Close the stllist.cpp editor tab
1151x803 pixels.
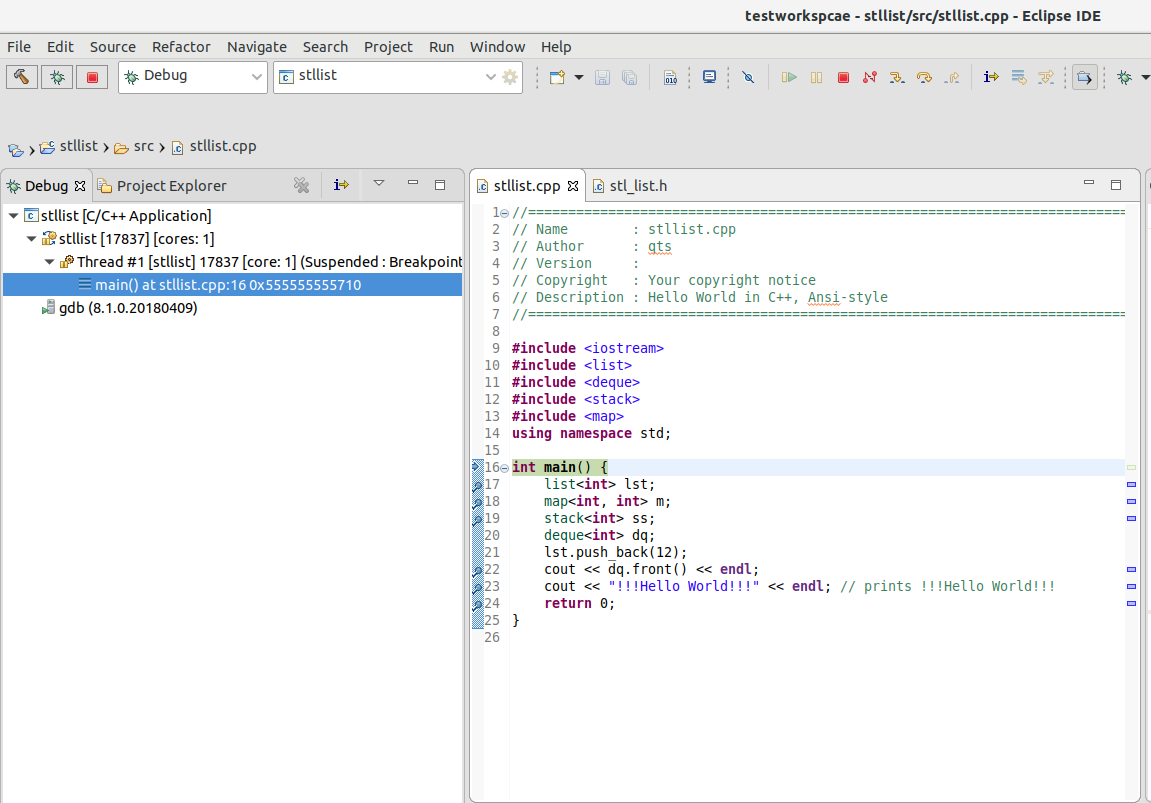[x=573, y=186]
